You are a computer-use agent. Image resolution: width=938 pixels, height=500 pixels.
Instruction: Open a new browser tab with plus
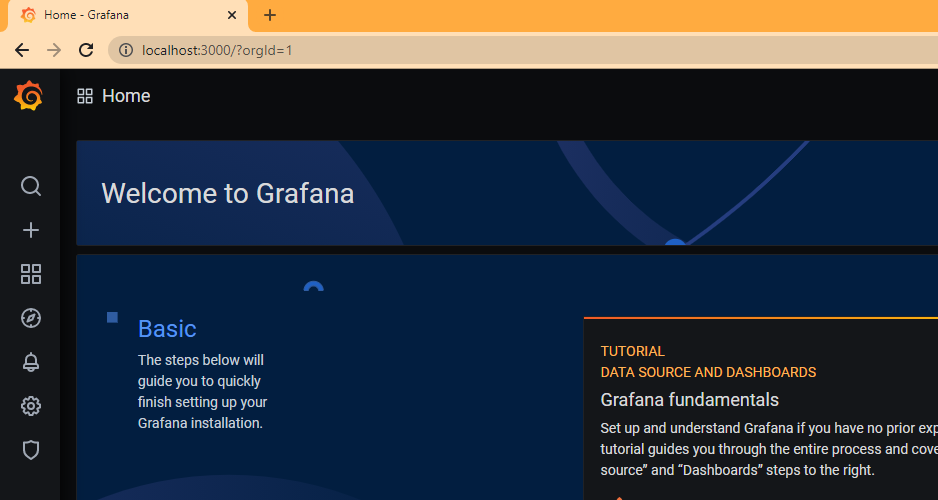(270, 15)
